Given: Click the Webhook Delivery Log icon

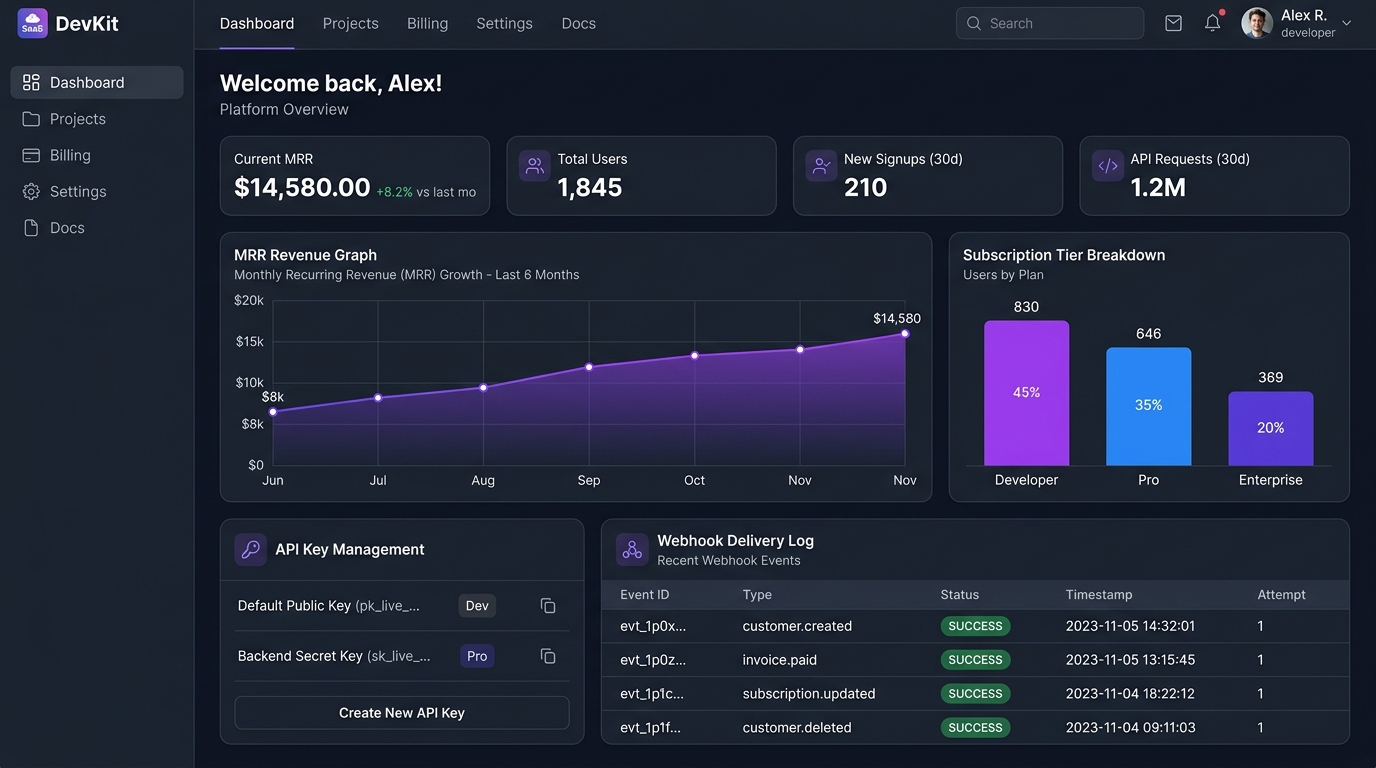Looking at the screenshot, I should point(632,549).
